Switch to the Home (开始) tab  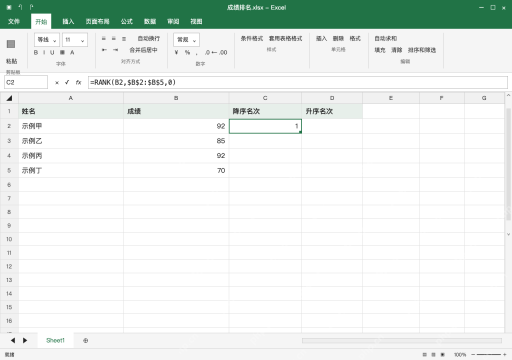[41, 22]
